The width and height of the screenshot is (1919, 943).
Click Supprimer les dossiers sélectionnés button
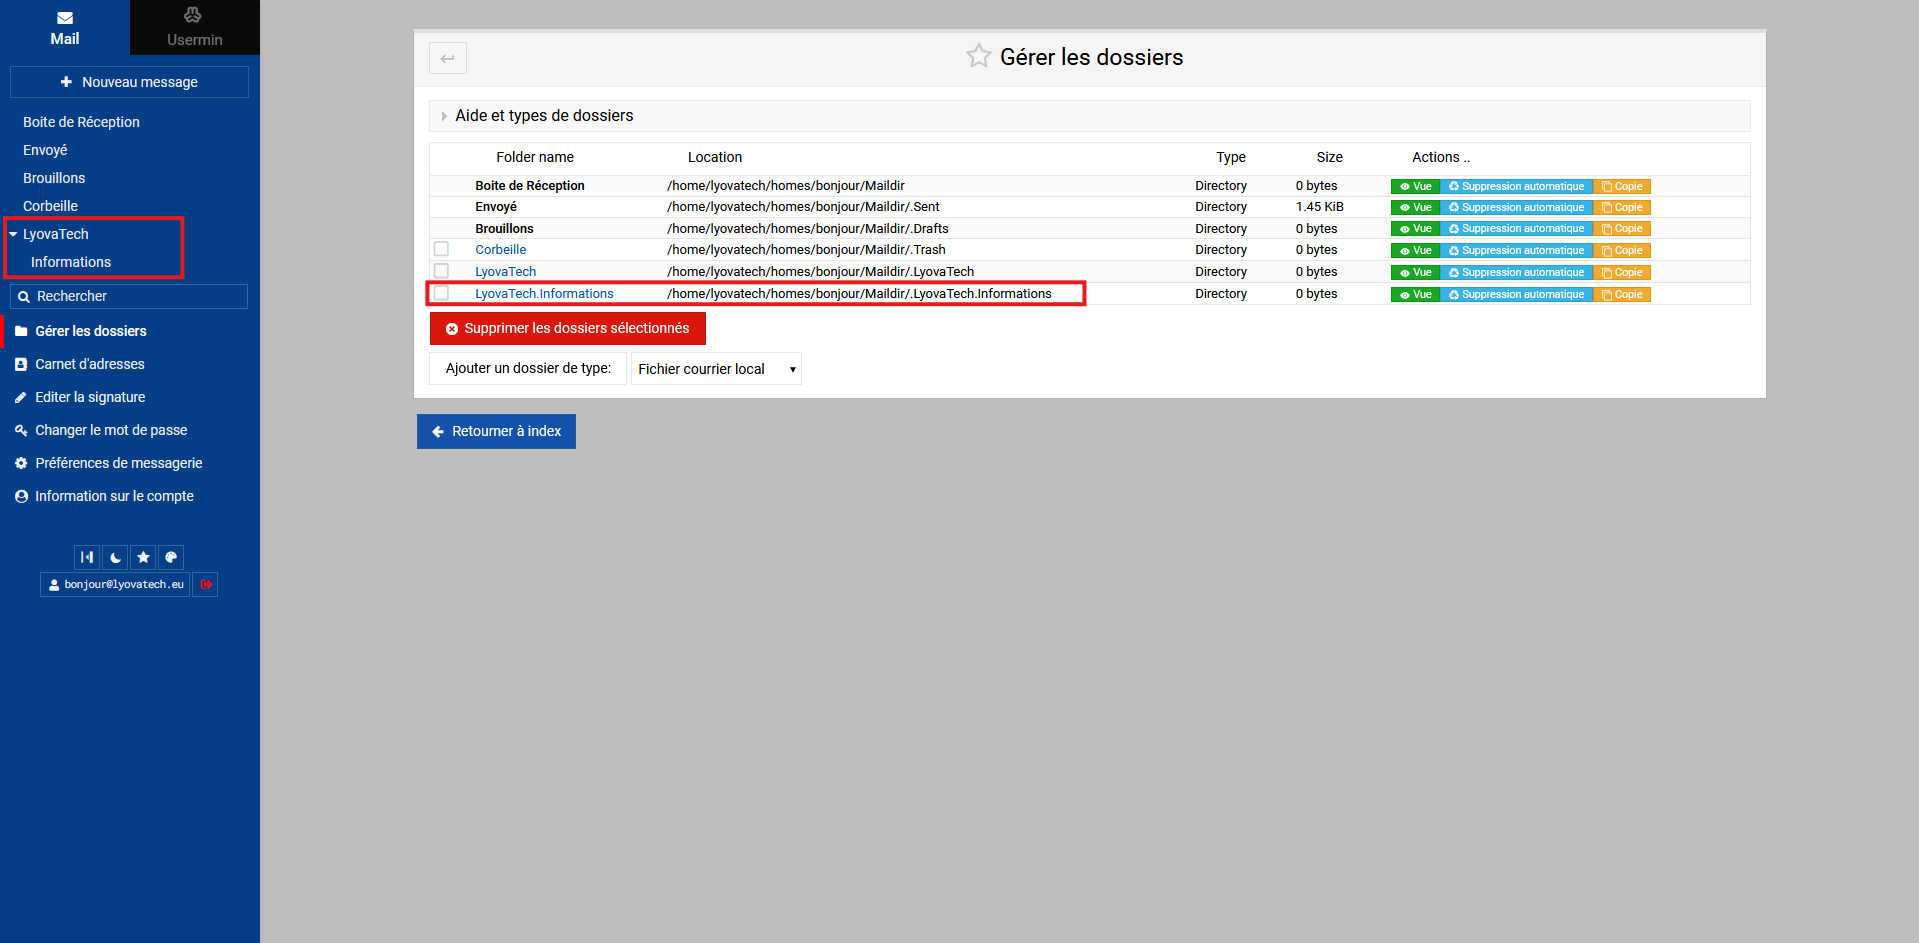pyautogui.click(x=567, y=328)
